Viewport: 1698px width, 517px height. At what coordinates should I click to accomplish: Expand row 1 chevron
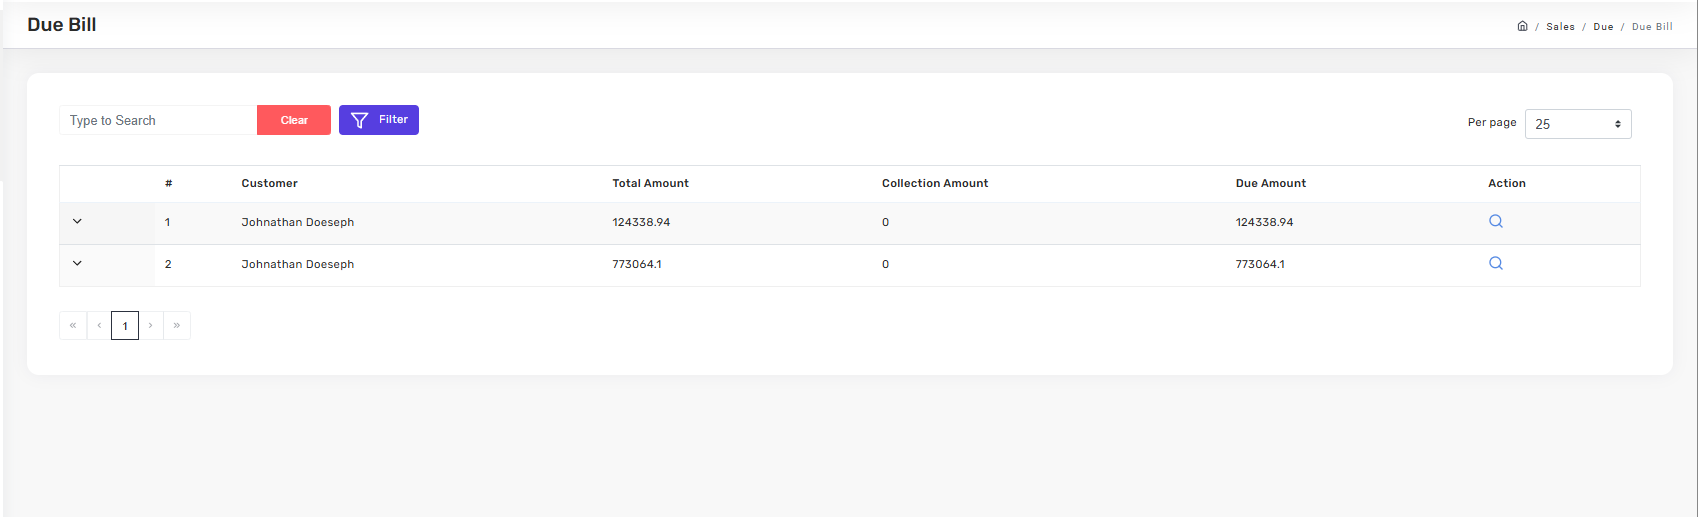click(77, 221)
